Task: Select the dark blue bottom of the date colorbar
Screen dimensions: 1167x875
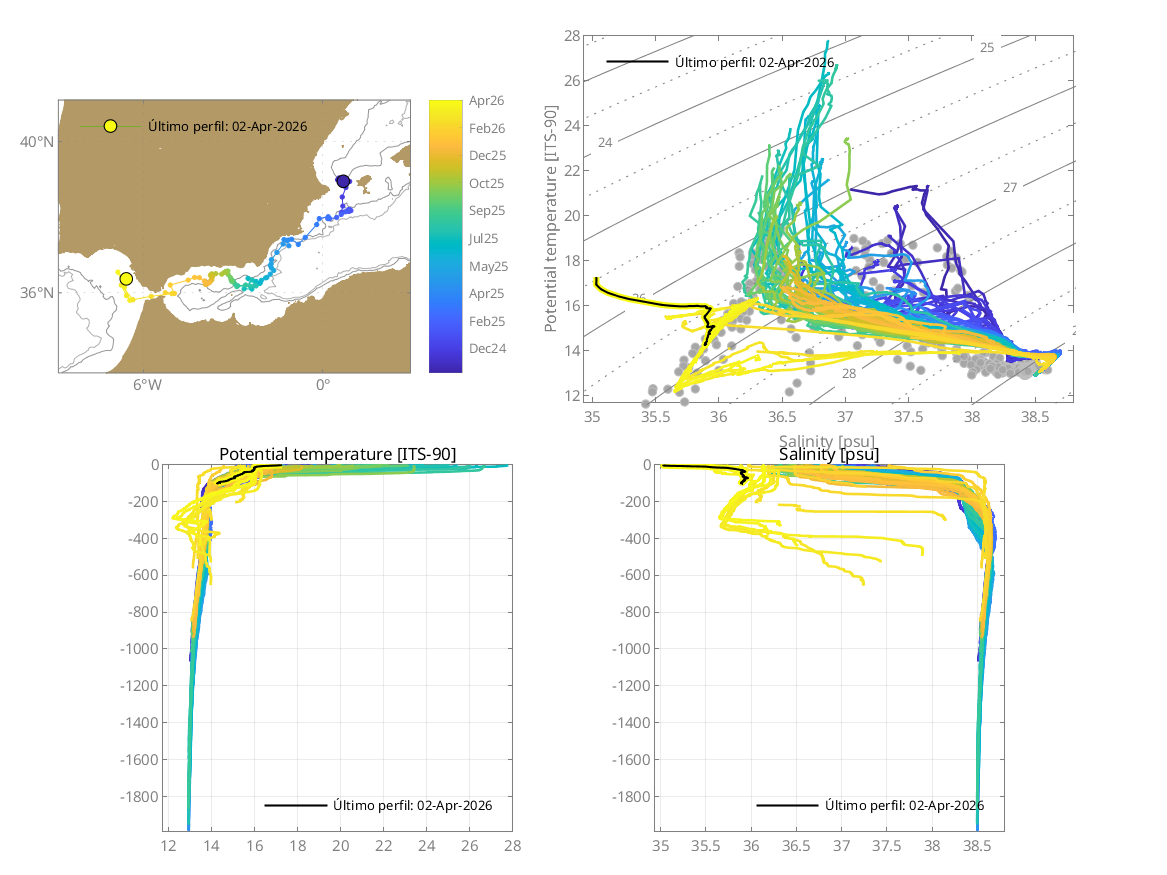Action: (445, 365)
